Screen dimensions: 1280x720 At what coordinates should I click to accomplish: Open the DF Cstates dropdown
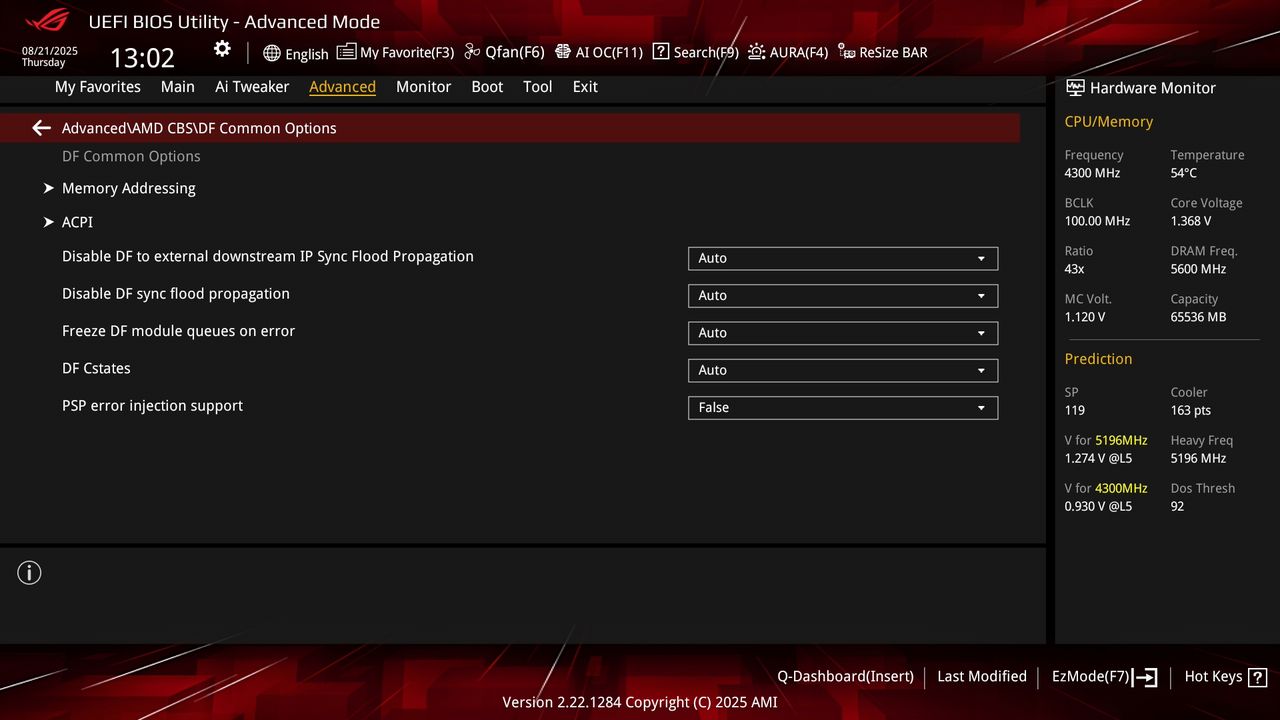click(842, 370)
